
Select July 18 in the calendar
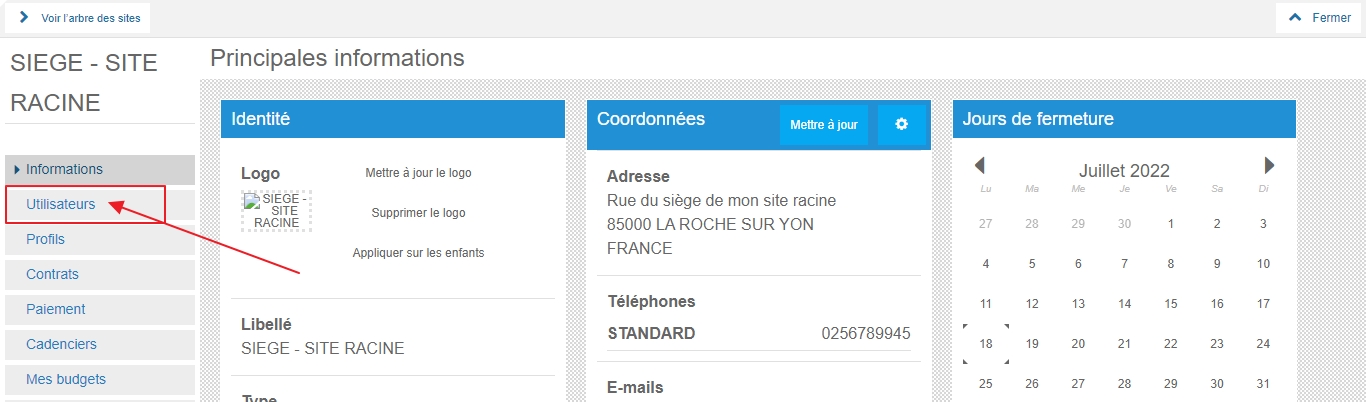pyautogui.click(x=986, y=344)
